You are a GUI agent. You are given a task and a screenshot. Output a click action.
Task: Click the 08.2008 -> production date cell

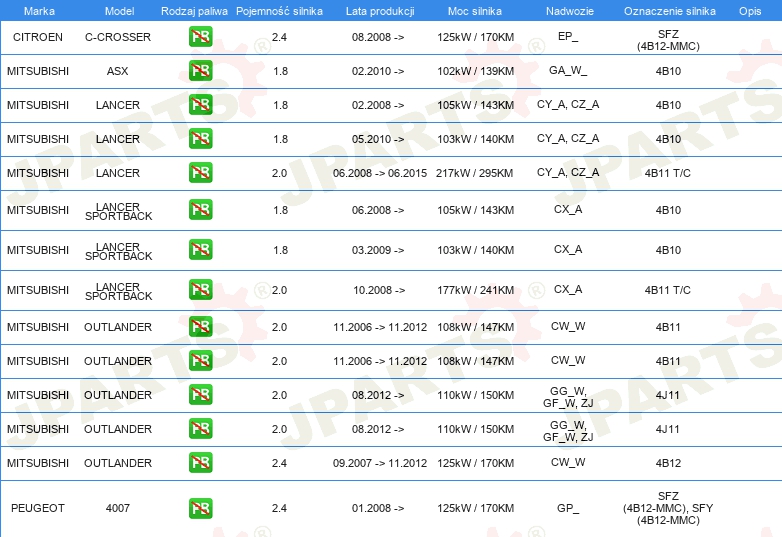[x=378, y=37]
